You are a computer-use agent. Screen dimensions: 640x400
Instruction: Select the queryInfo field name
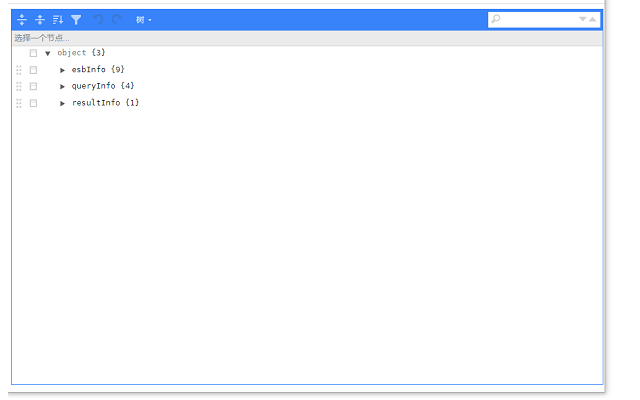pyautogui.click(x=93, y=86)
